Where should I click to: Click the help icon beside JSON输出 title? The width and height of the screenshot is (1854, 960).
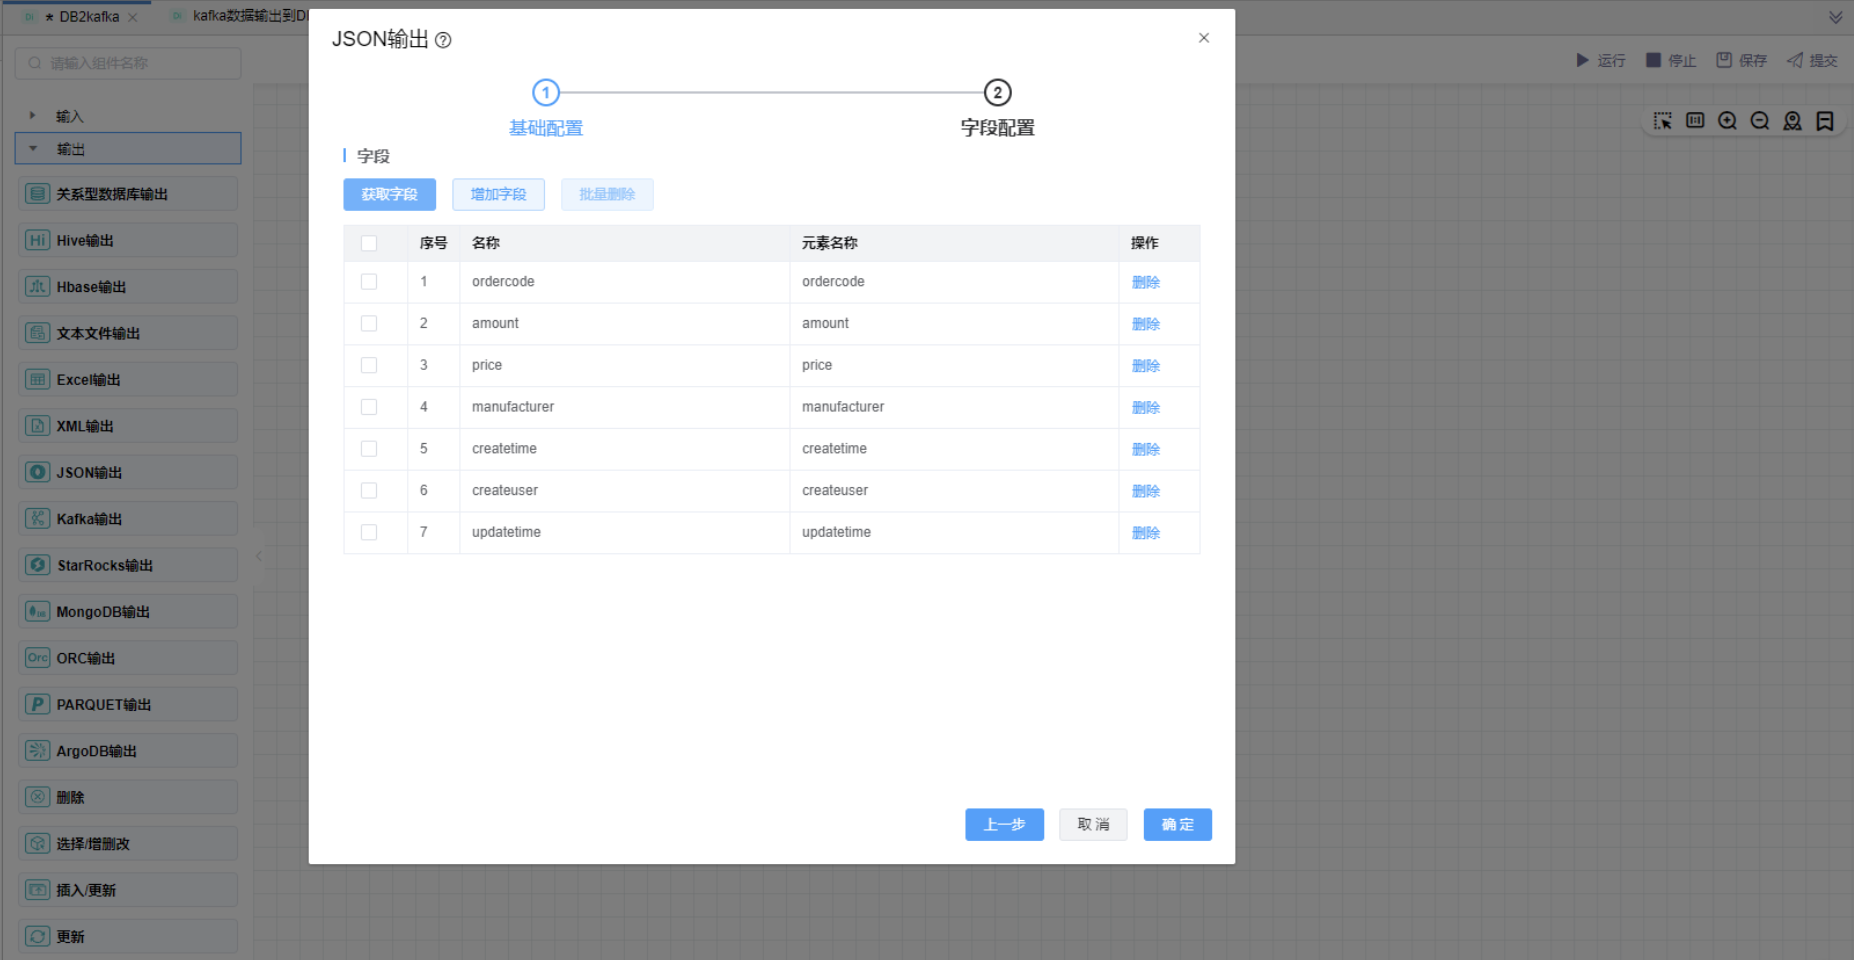[443, 40]
